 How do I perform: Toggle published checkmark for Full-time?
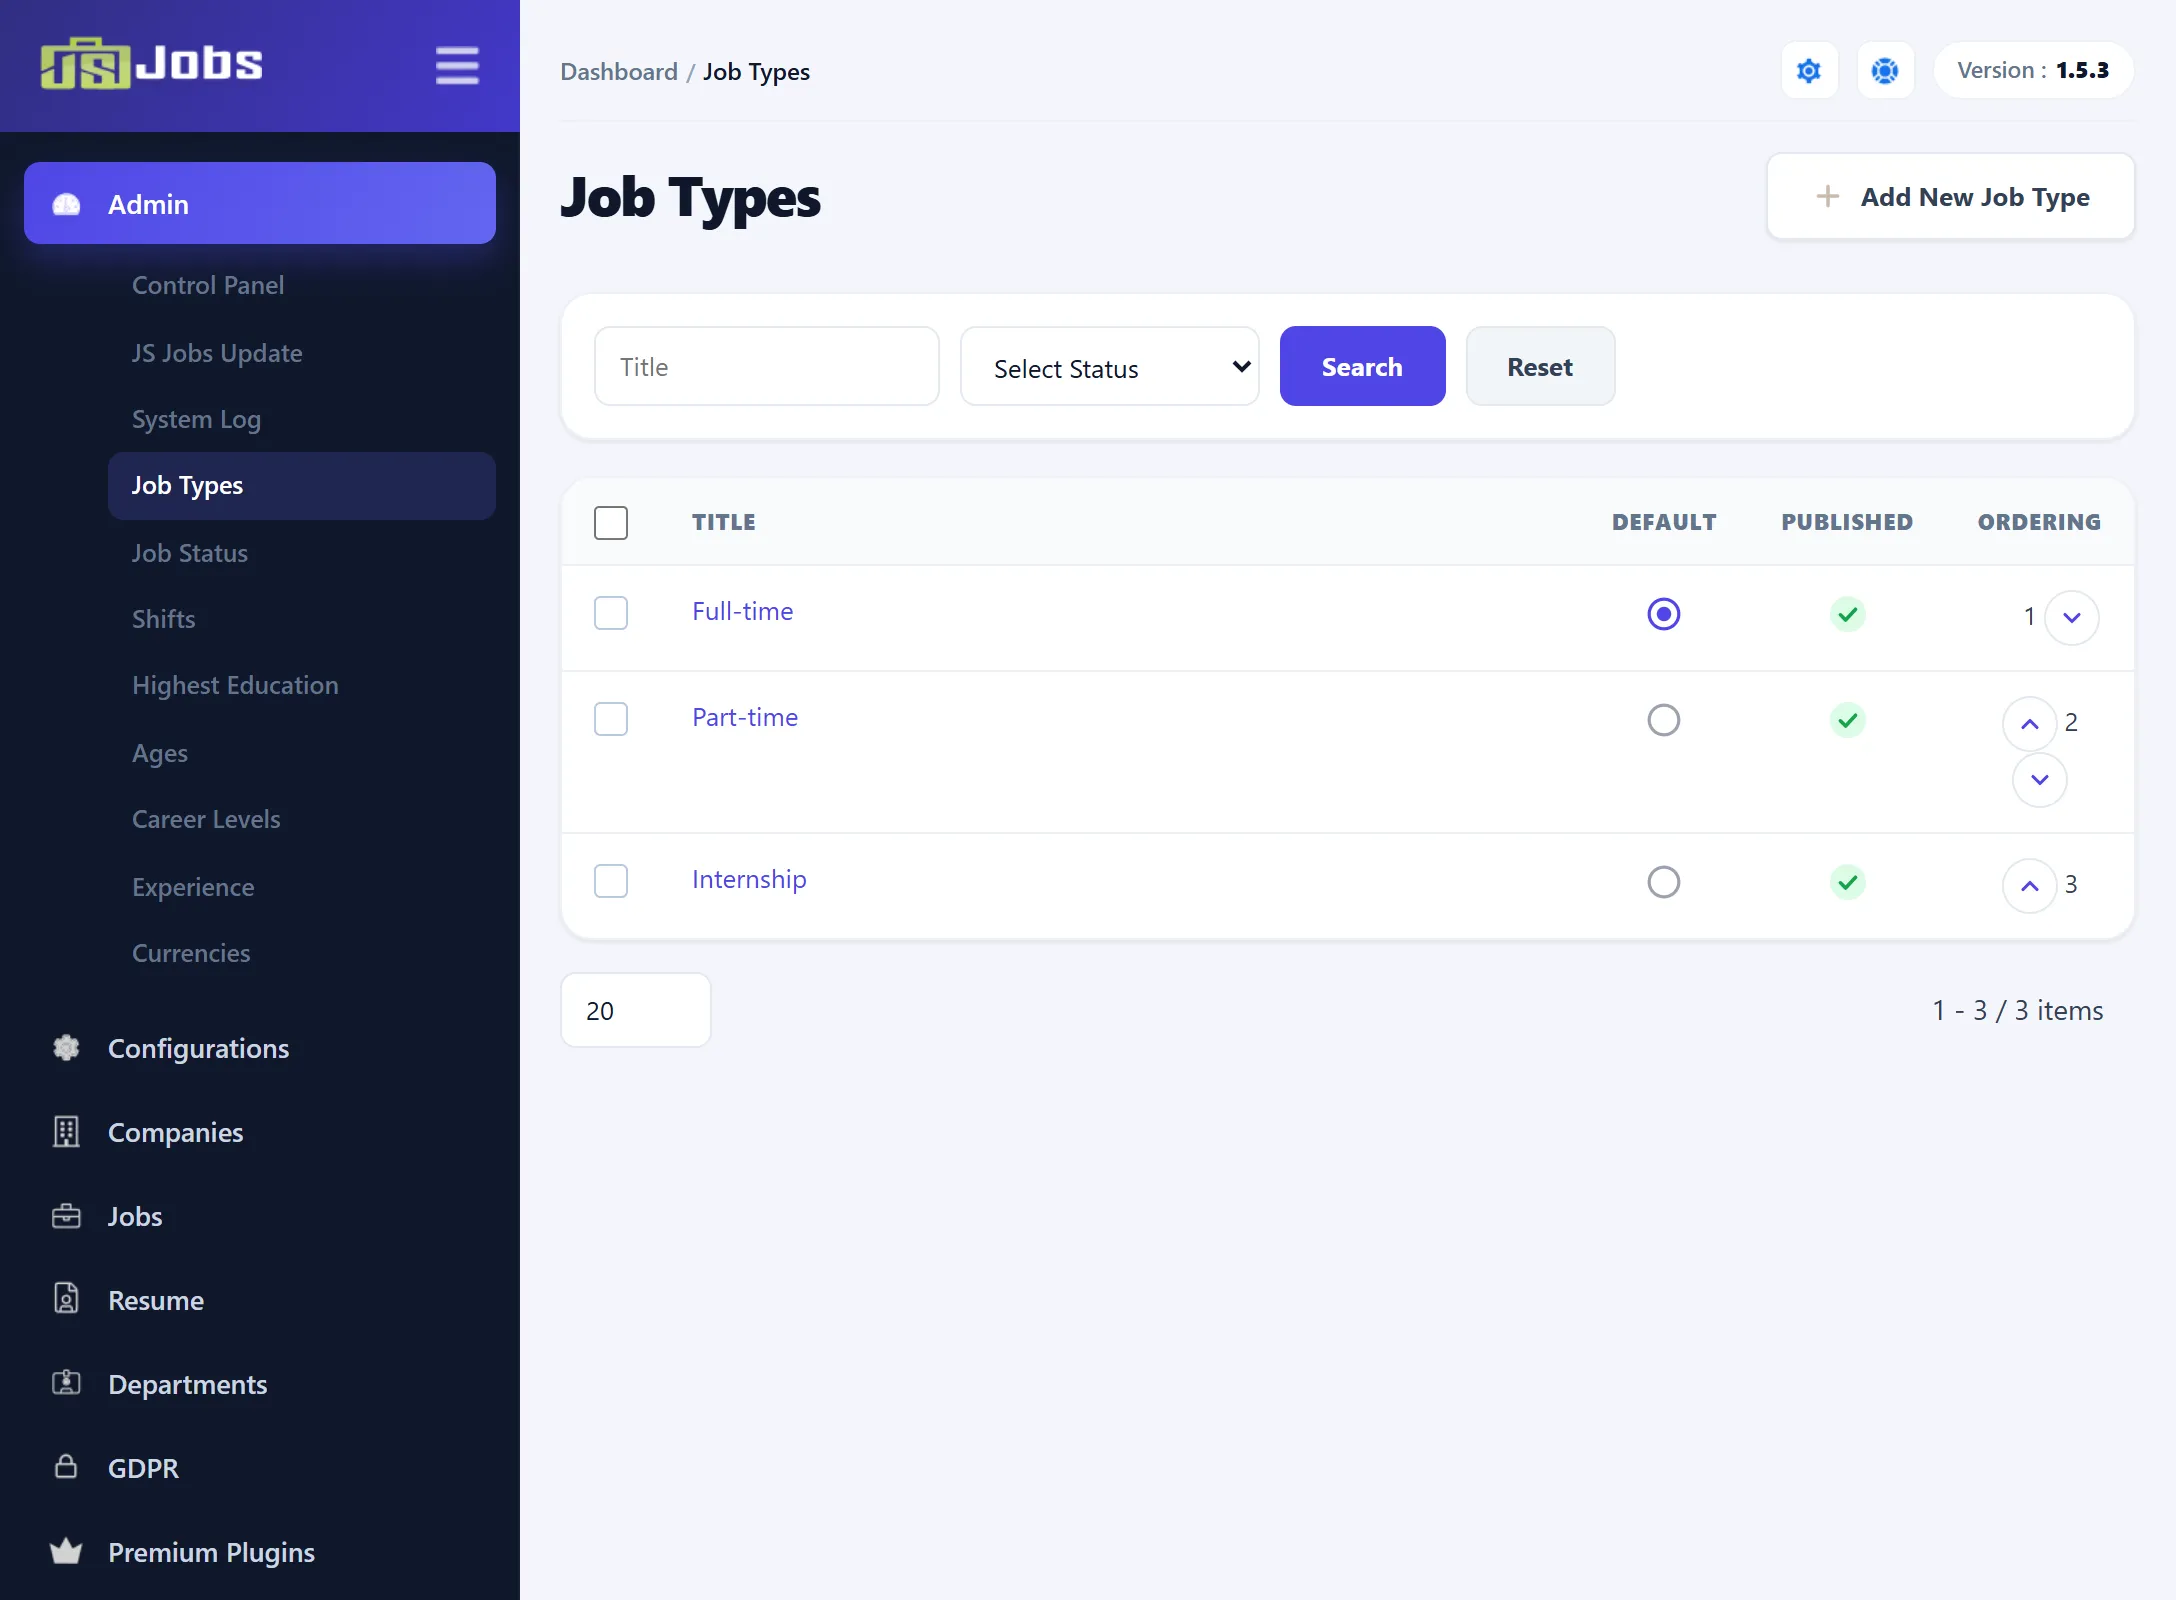tap(1848, 614)
